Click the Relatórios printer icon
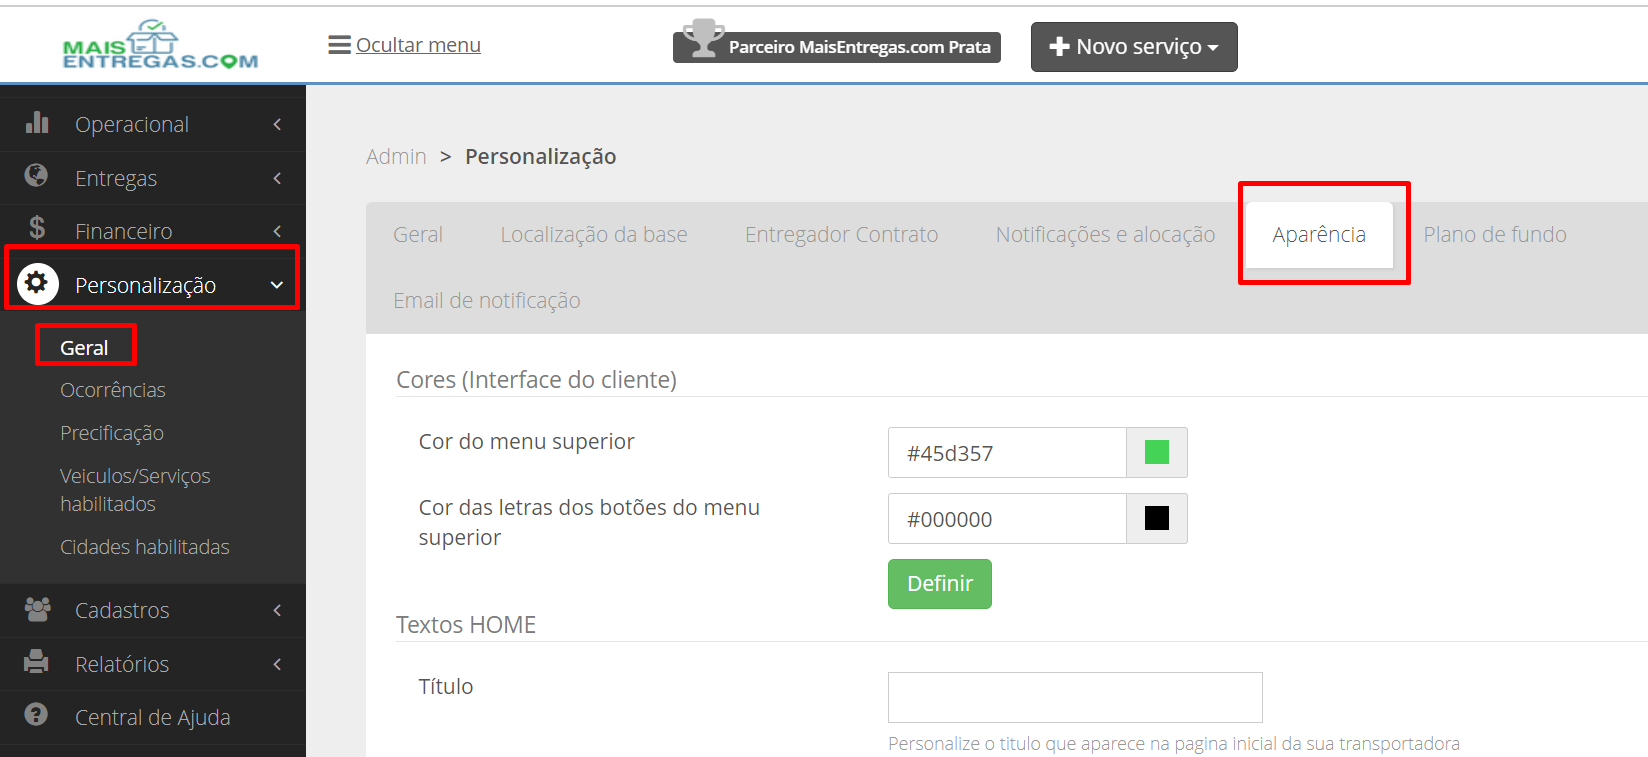1648x757 pixels. point(36,662)
